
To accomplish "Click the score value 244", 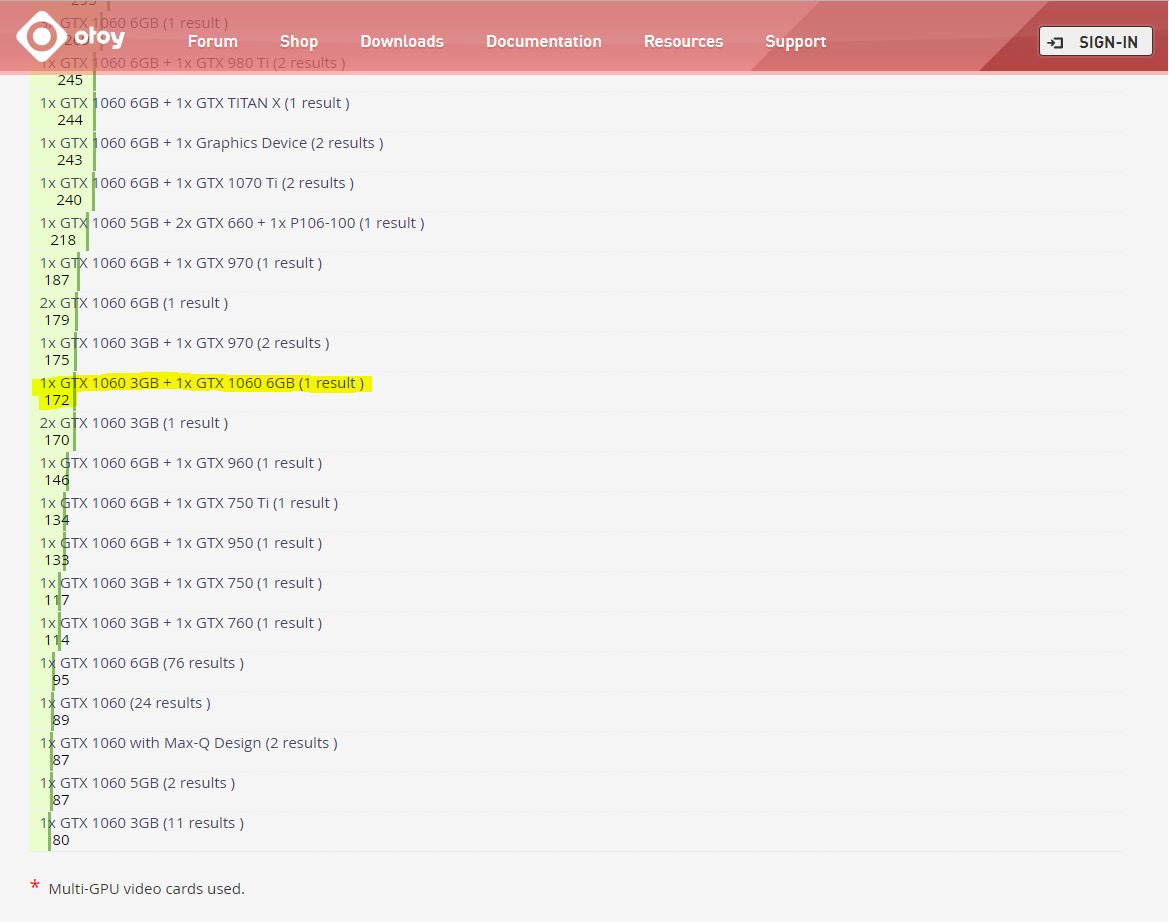I will coord(70,120).
